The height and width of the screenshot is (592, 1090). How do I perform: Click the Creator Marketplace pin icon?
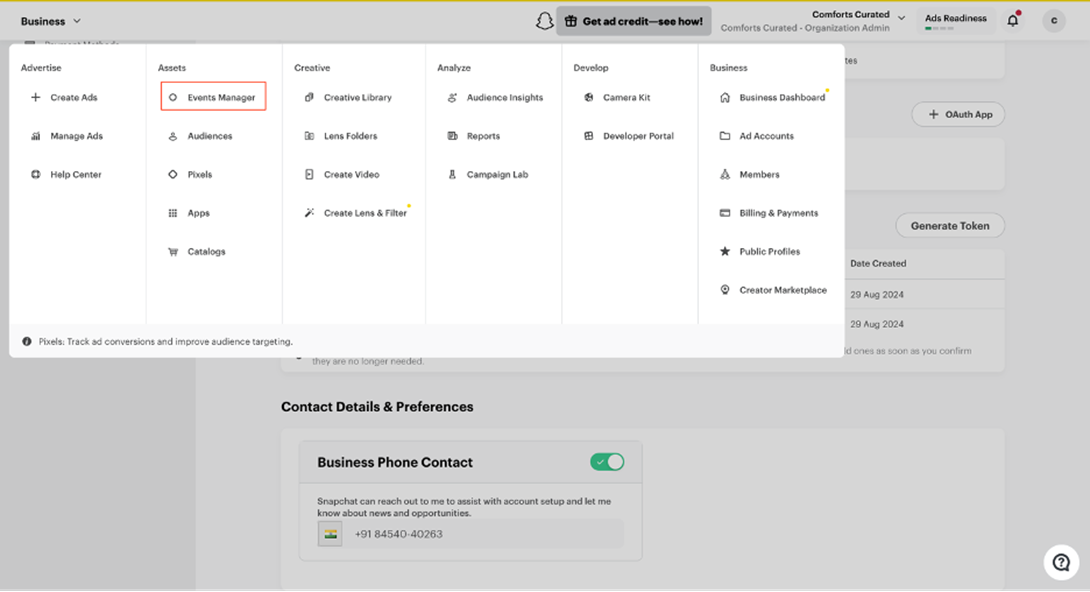pyautogui.click(x=725, y=290)
